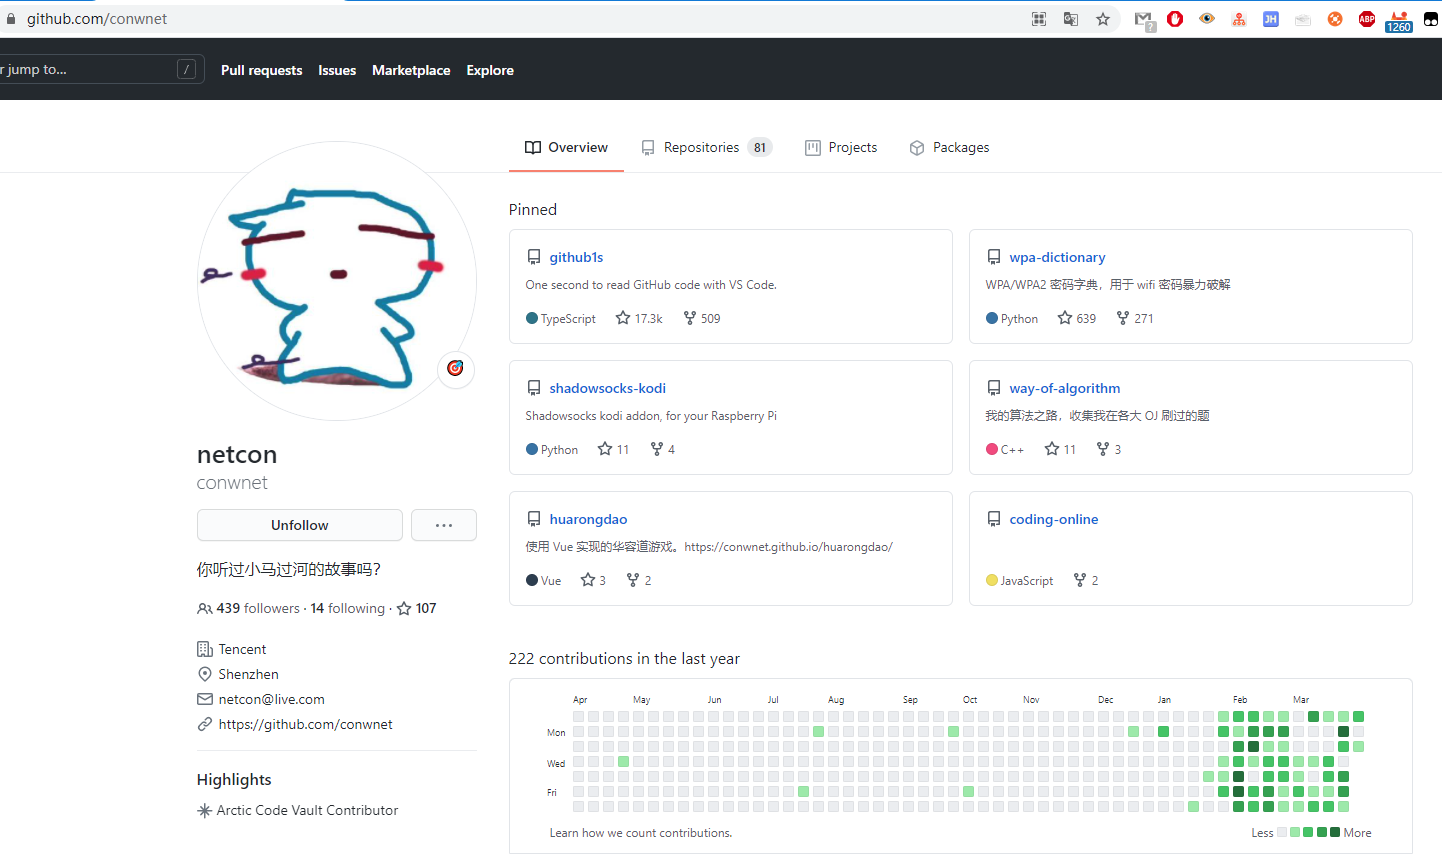
Task: Open the Repositories tab
Action: click(706, 147)
